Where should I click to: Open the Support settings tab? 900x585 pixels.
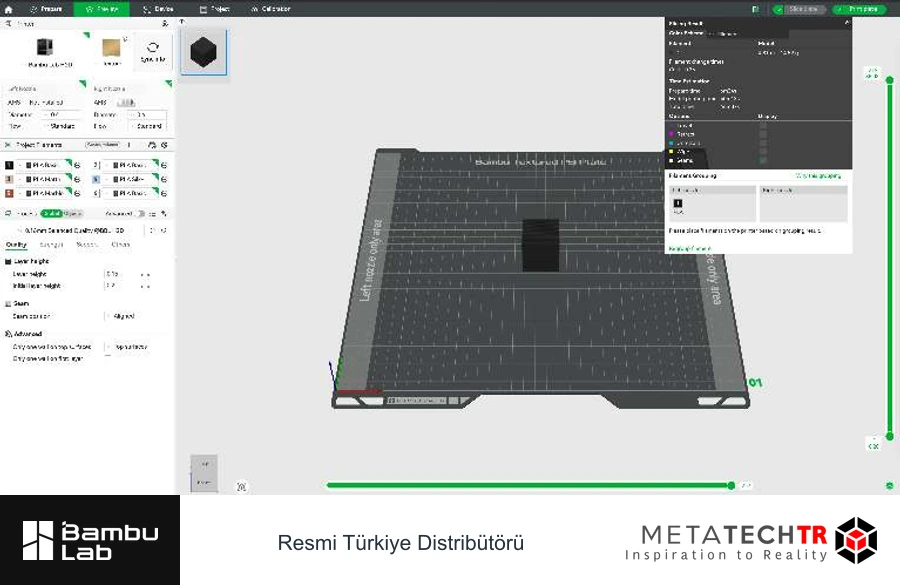[x=87, y=245]
